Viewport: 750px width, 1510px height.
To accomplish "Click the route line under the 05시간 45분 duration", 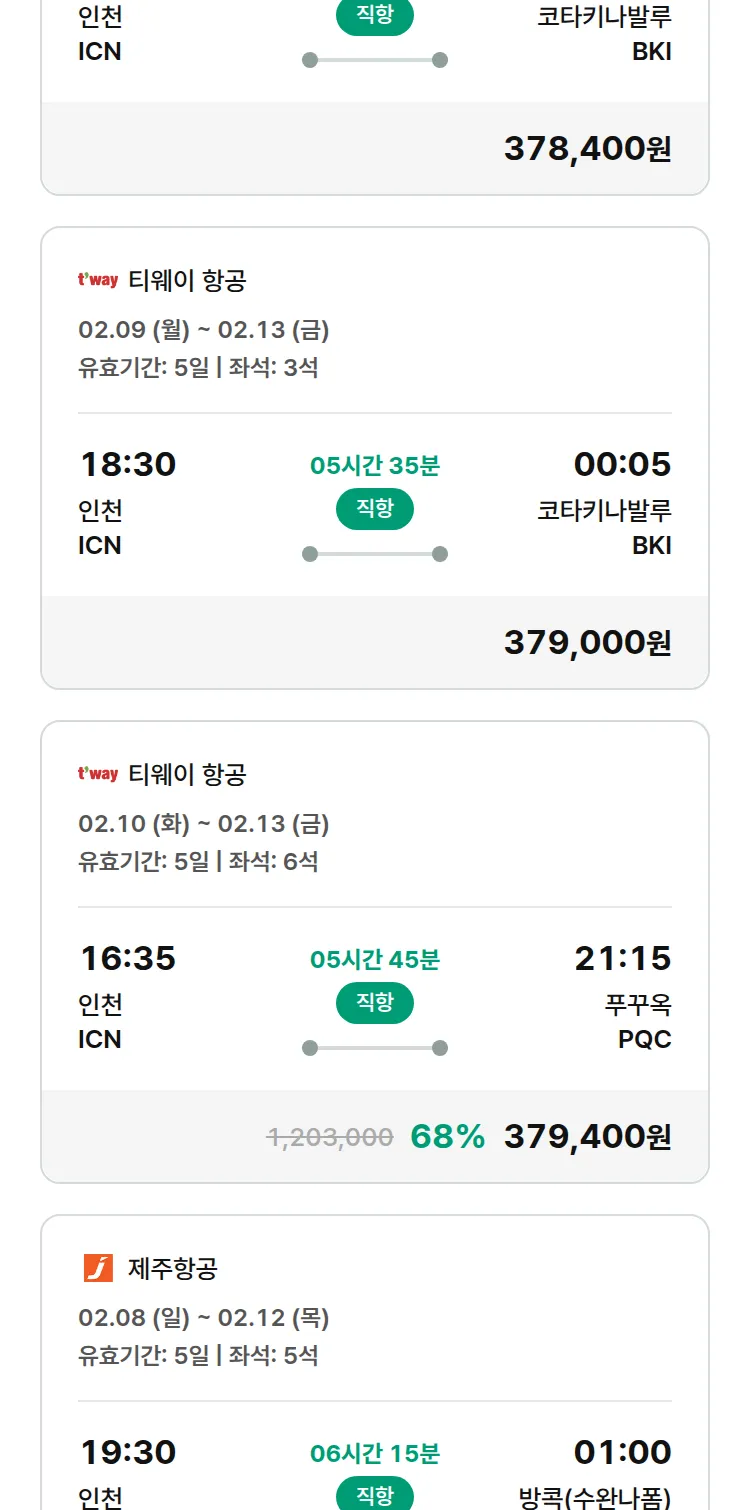I will pos(375,1048).
